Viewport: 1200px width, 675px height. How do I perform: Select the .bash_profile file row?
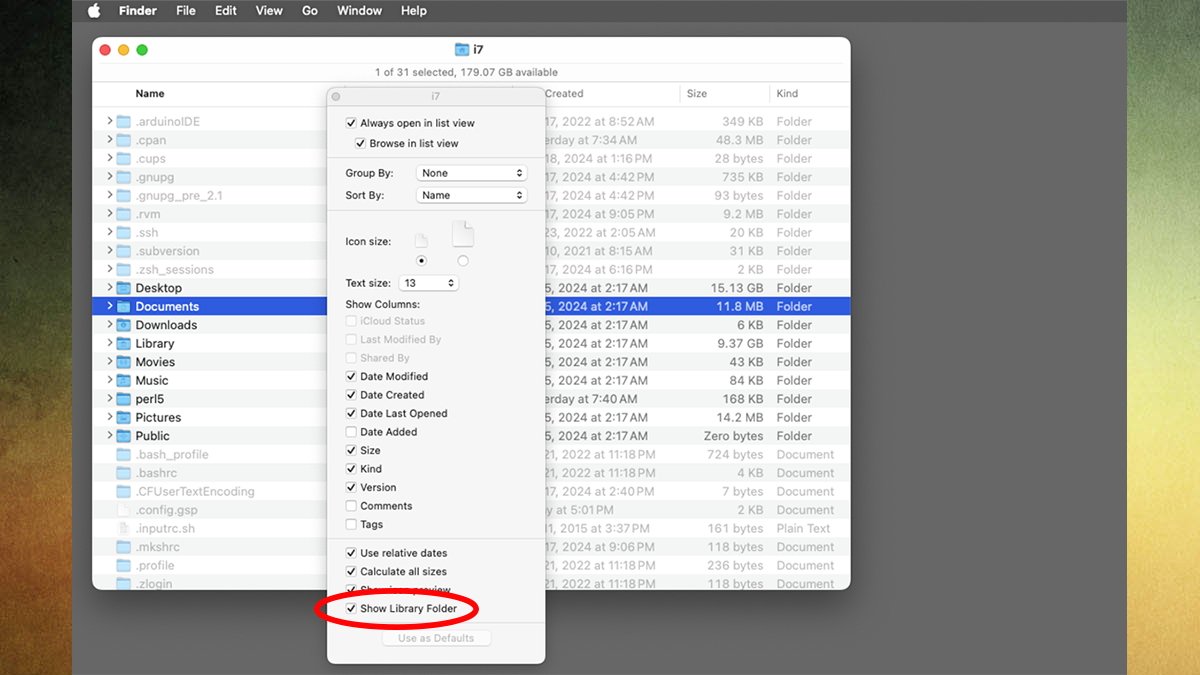click(471, 455)
